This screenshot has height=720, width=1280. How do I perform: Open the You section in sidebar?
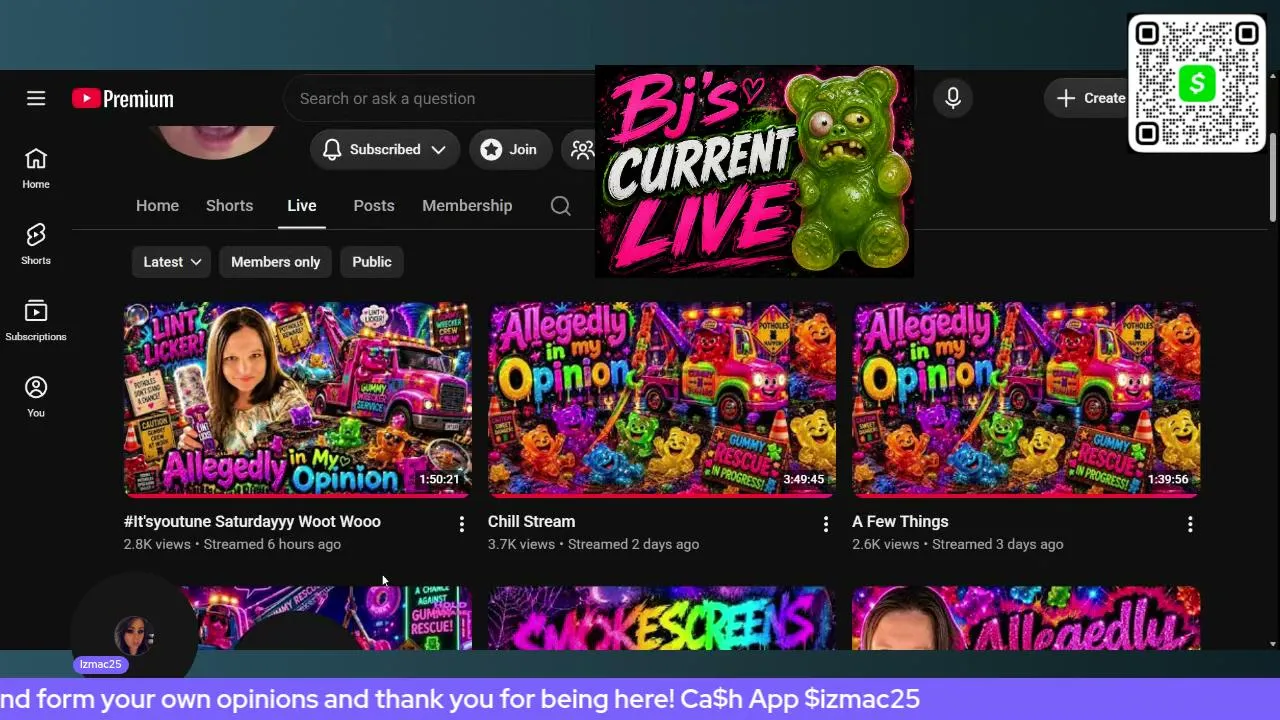pyautogui.click(x=36, y=397)
